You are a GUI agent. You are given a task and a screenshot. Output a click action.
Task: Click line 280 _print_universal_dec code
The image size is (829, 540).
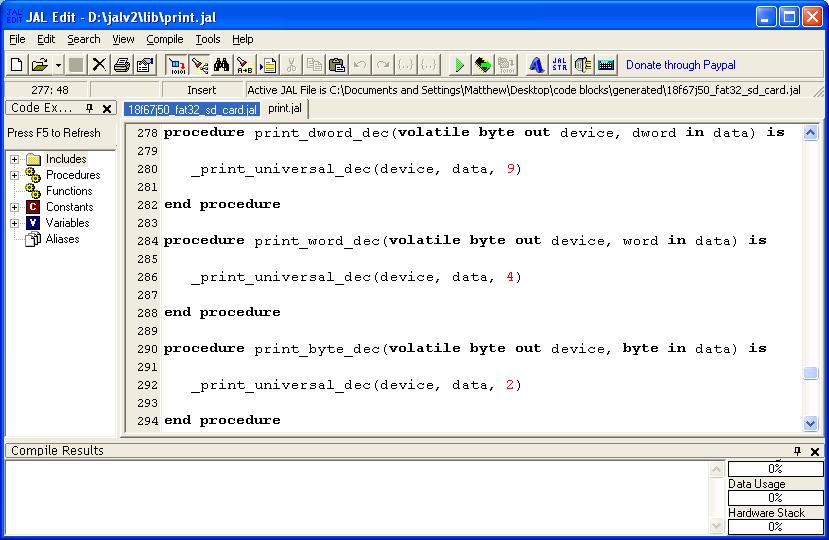click(356, 169)
